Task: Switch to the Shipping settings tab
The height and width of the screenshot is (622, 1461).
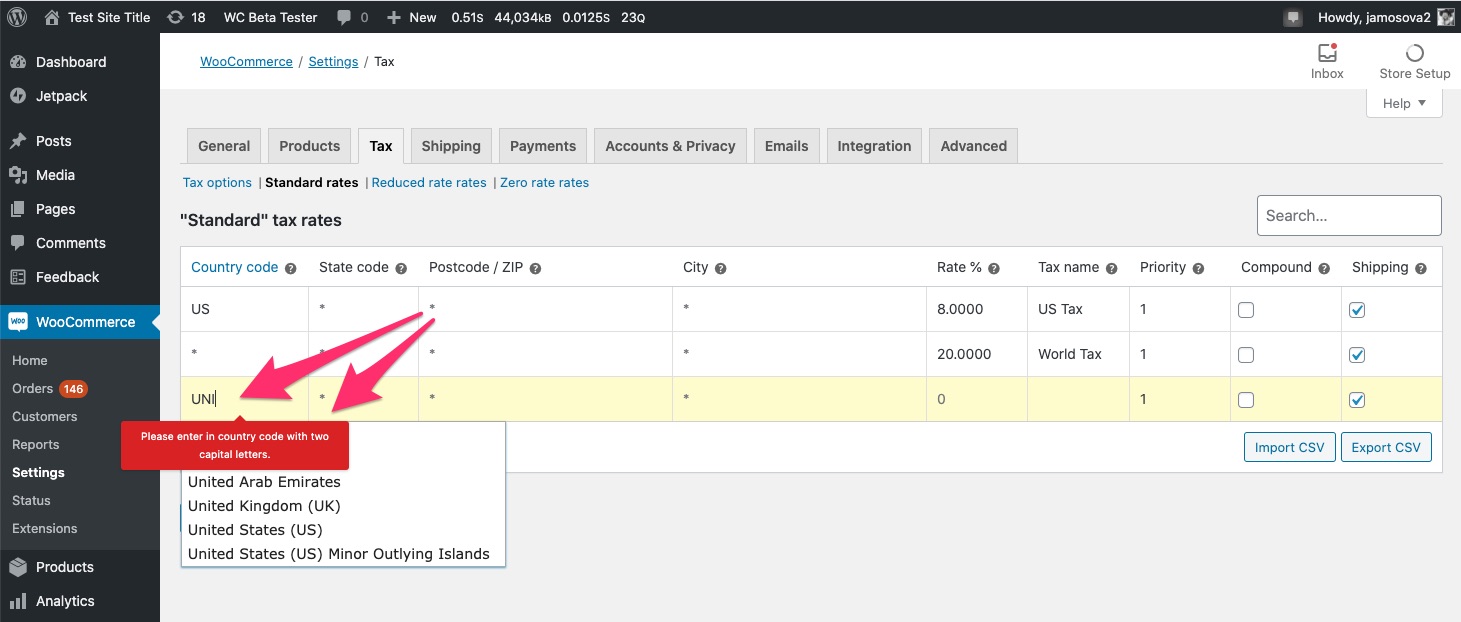Action: click(x=450, y=145)
